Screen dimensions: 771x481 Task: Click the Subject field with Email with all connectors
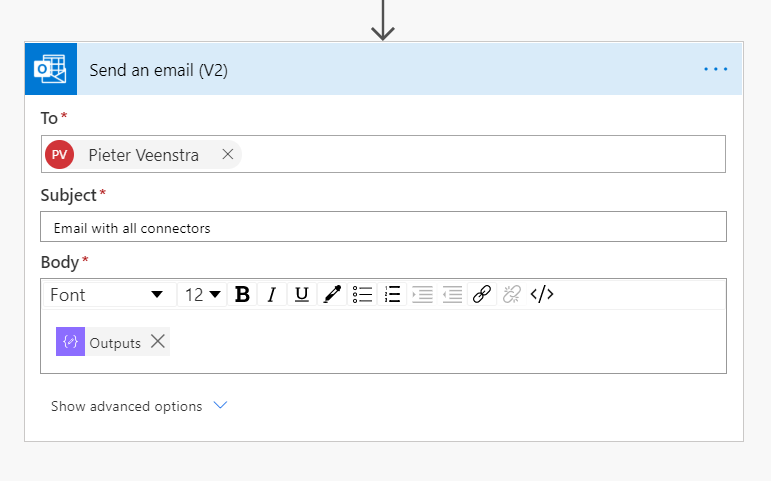tap(383, 227)
